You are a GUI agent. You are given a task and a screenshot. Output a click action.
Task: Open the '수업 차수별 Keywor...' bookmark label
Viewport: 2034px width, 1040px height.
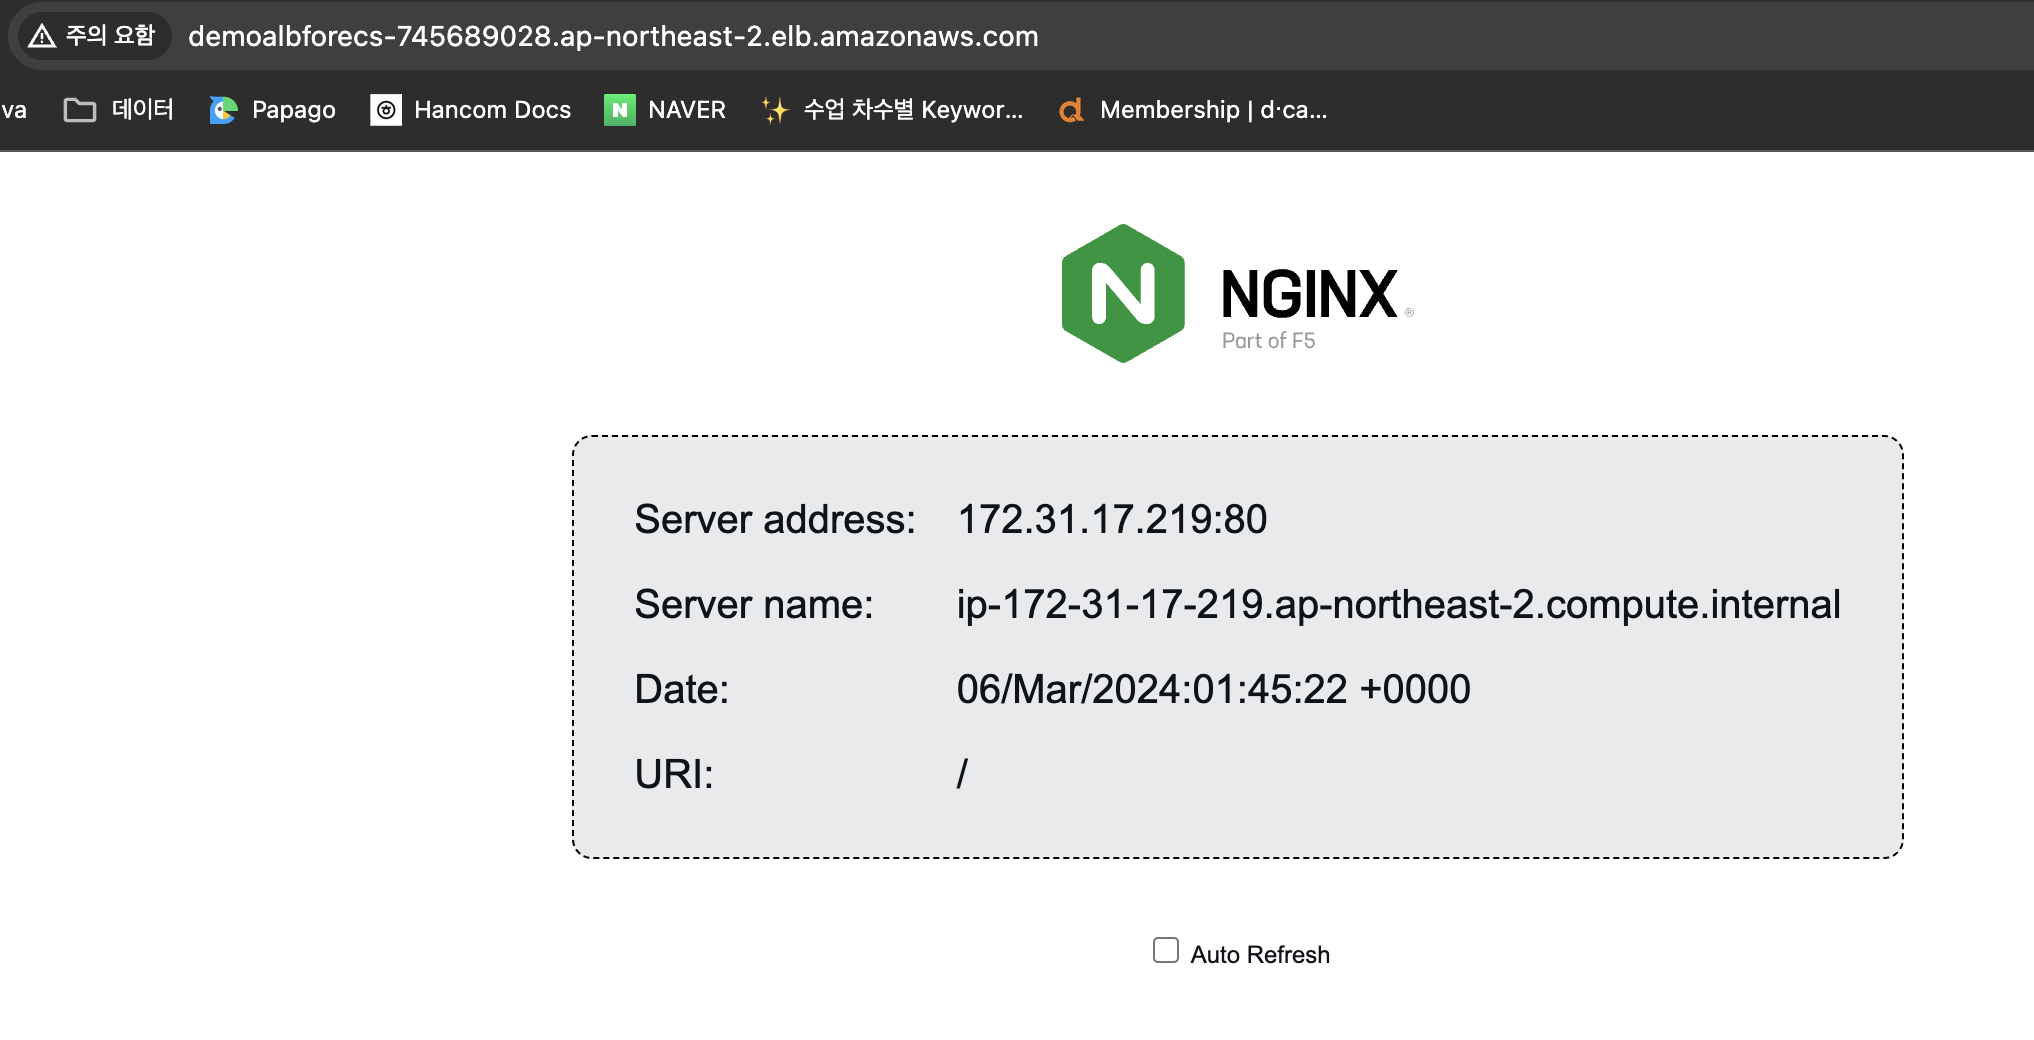click(912, 110)
